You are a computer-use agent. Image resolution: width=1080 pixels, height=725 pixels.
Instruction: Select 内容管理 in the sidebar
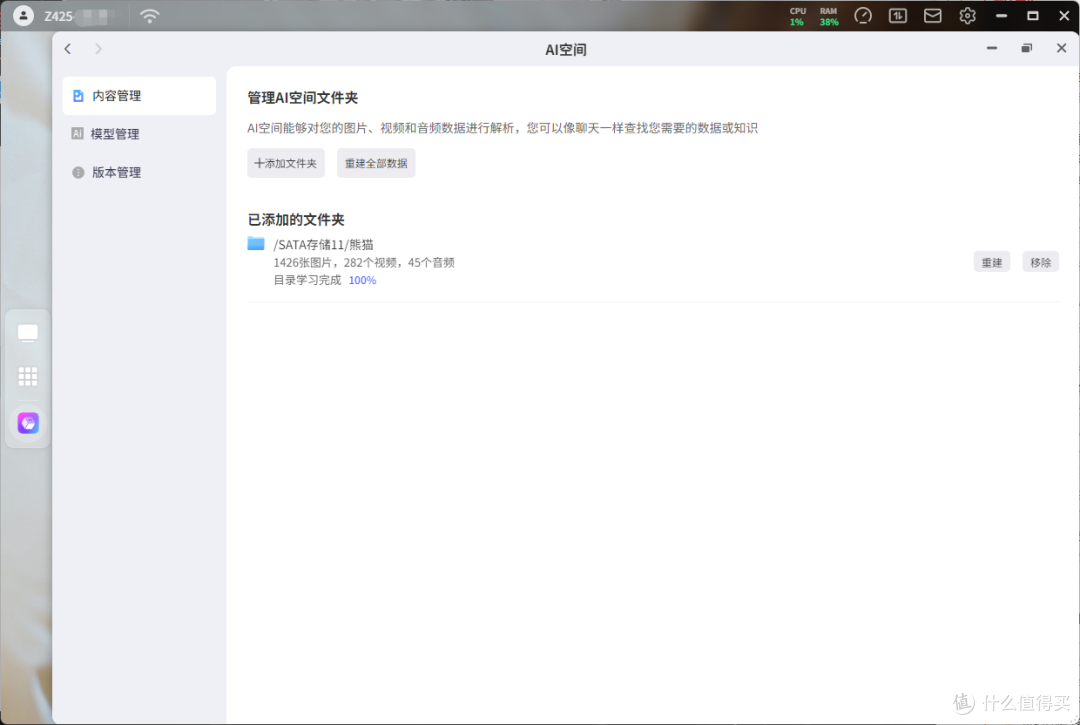tap(139, 96)
